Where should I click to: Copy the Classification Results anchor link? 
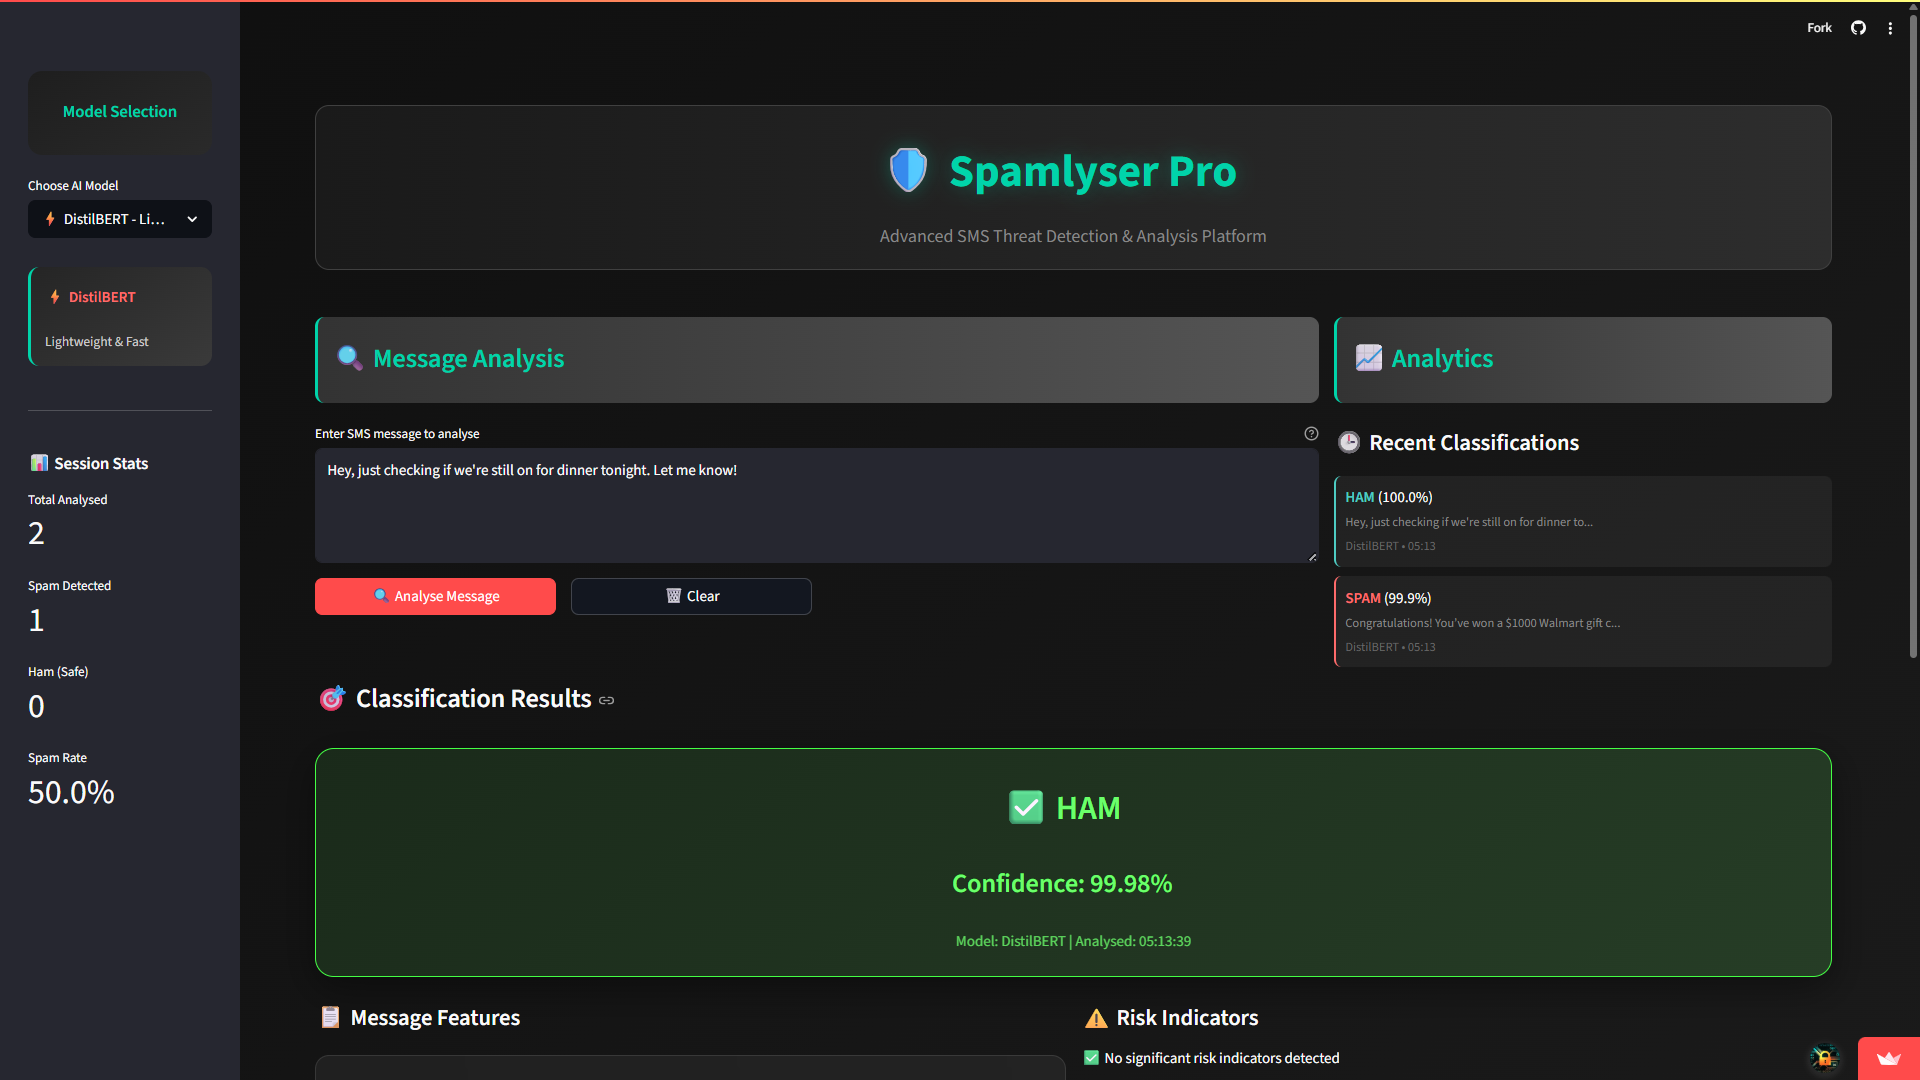coord(606,700)
